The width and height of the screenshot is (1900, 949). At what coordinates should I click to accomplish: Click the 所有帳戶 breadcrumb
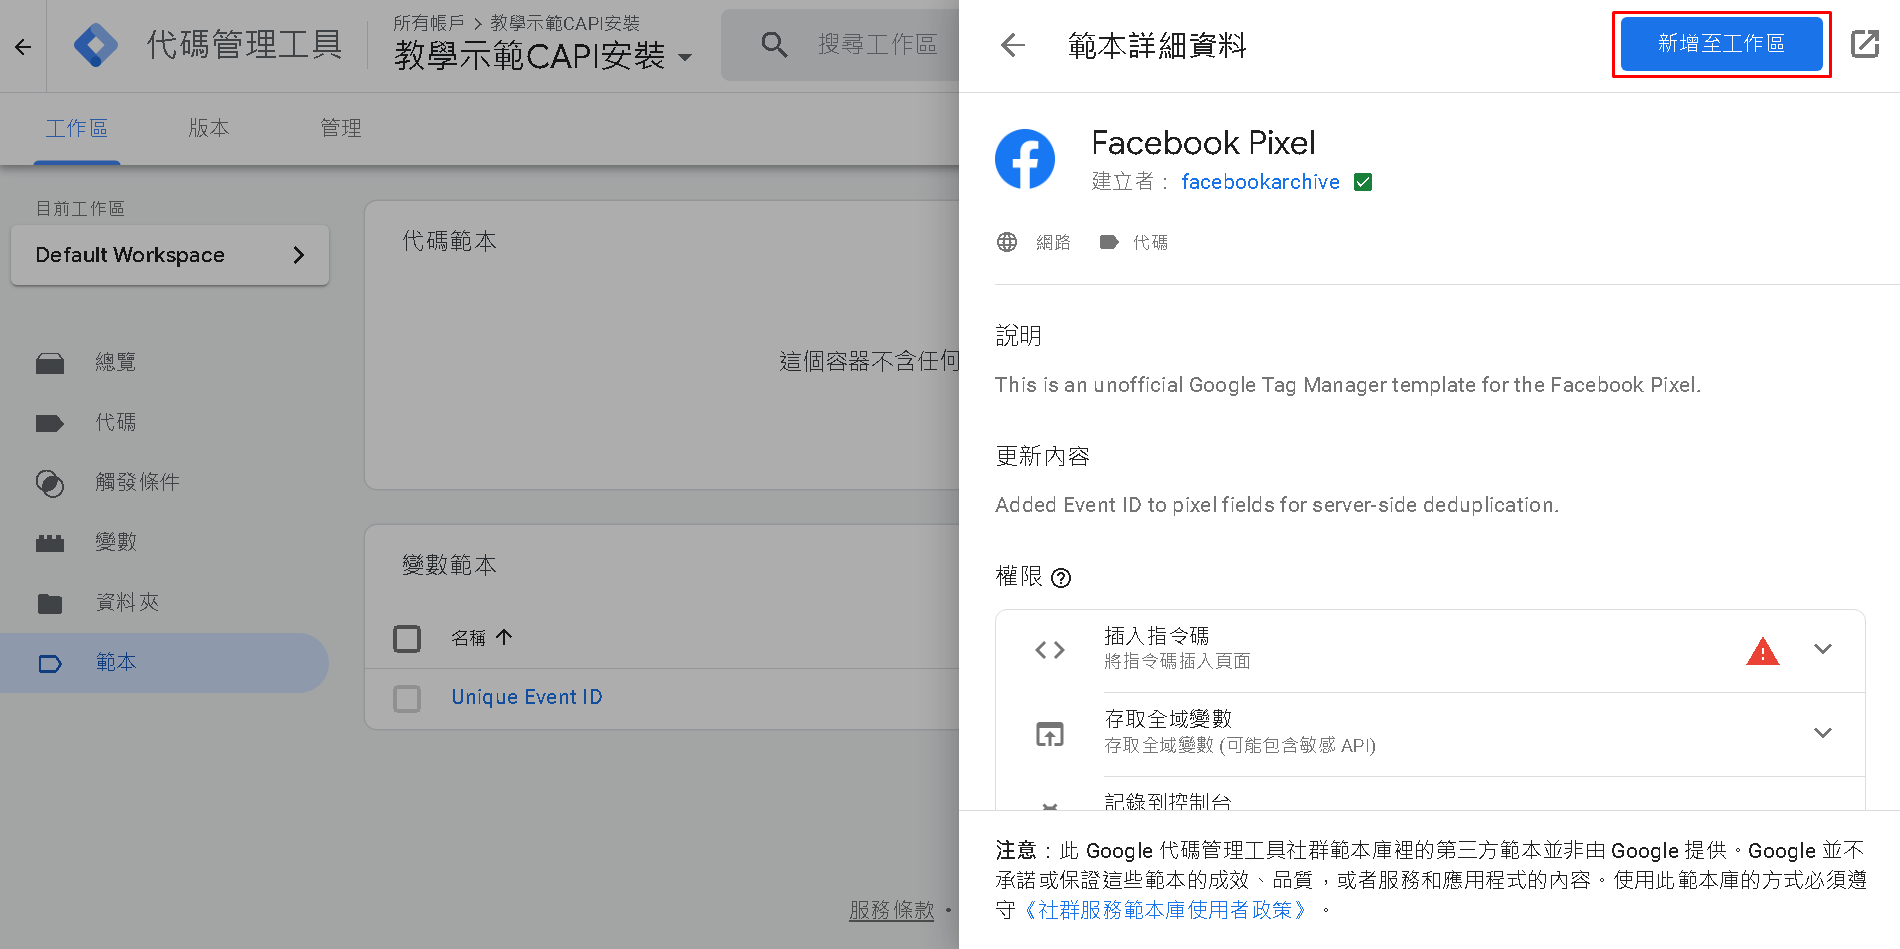(429, 23)
